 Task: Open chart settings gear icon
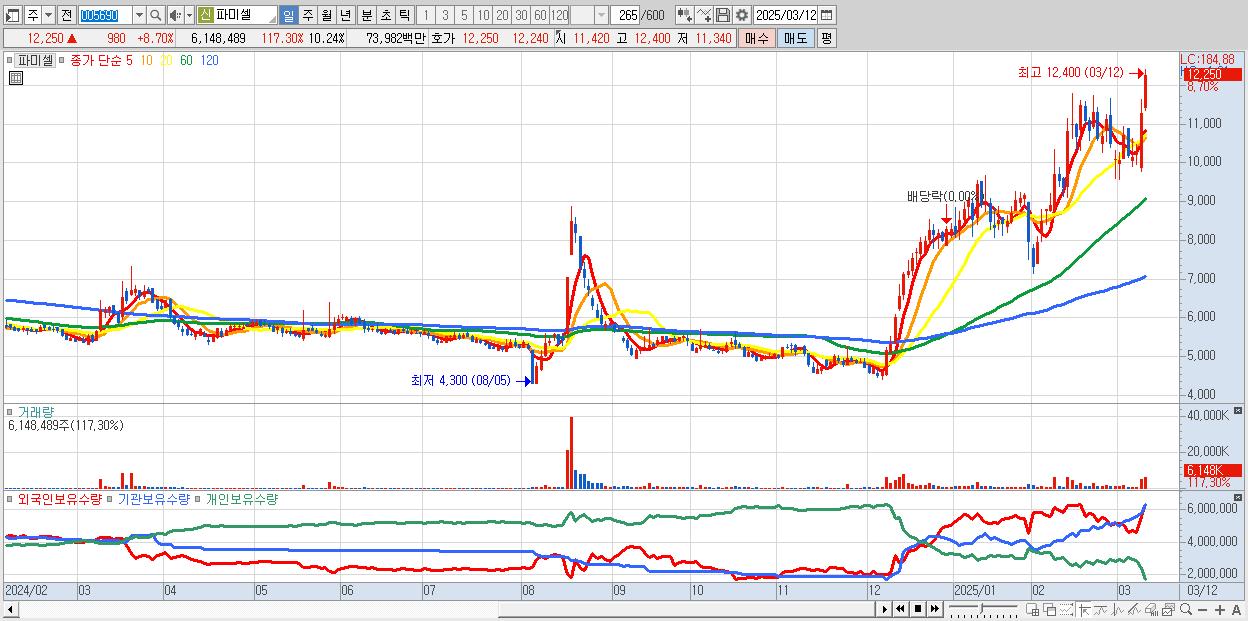coord(742,15)
